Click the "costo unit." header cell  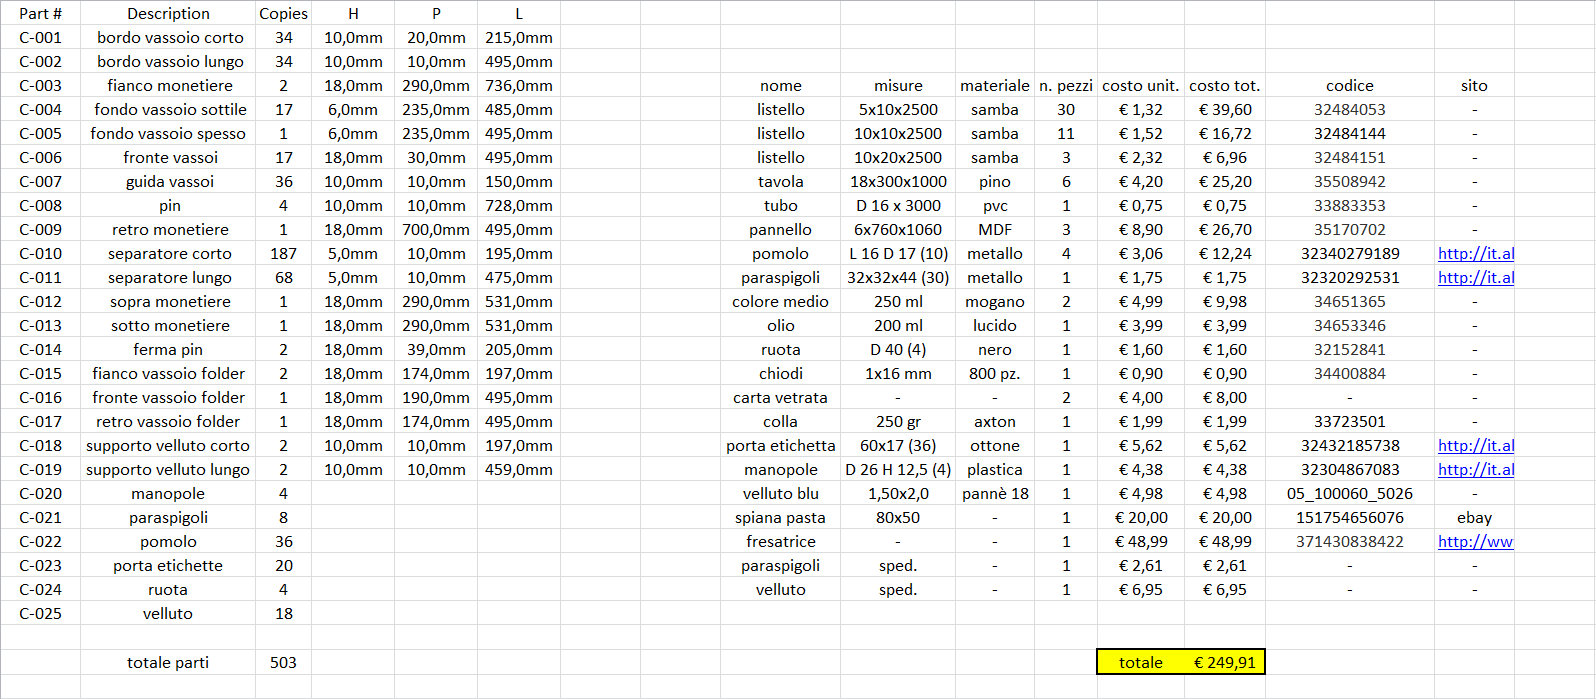(1140, 86)
